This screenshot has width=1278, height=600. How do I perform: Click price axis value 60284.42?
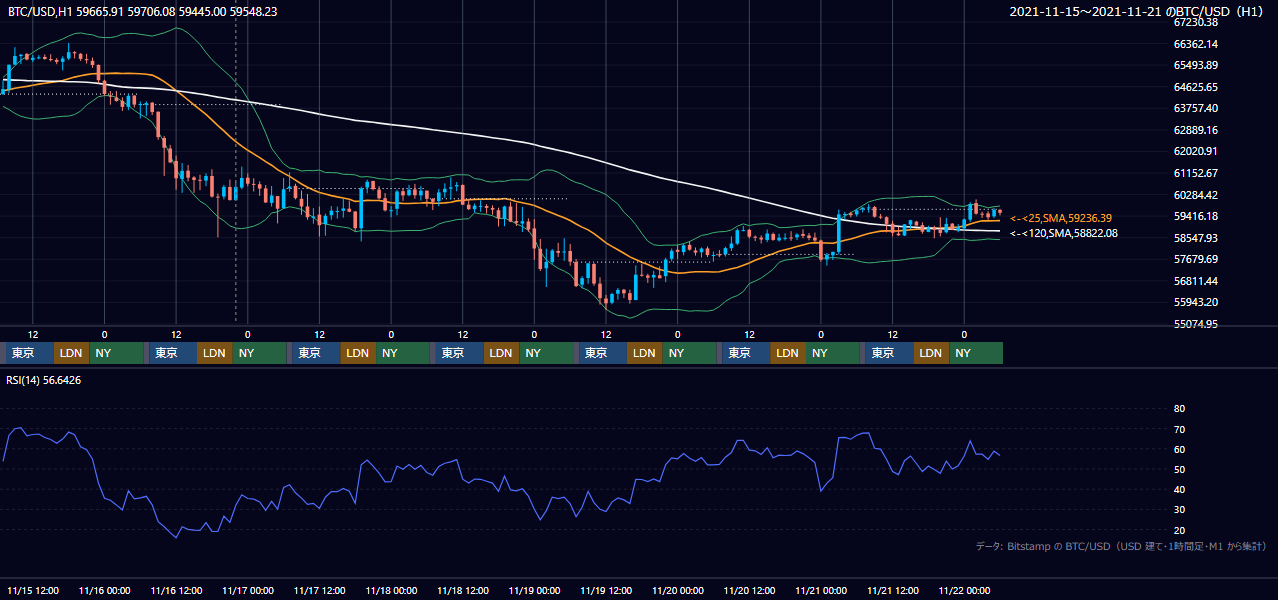[1196, 195]
